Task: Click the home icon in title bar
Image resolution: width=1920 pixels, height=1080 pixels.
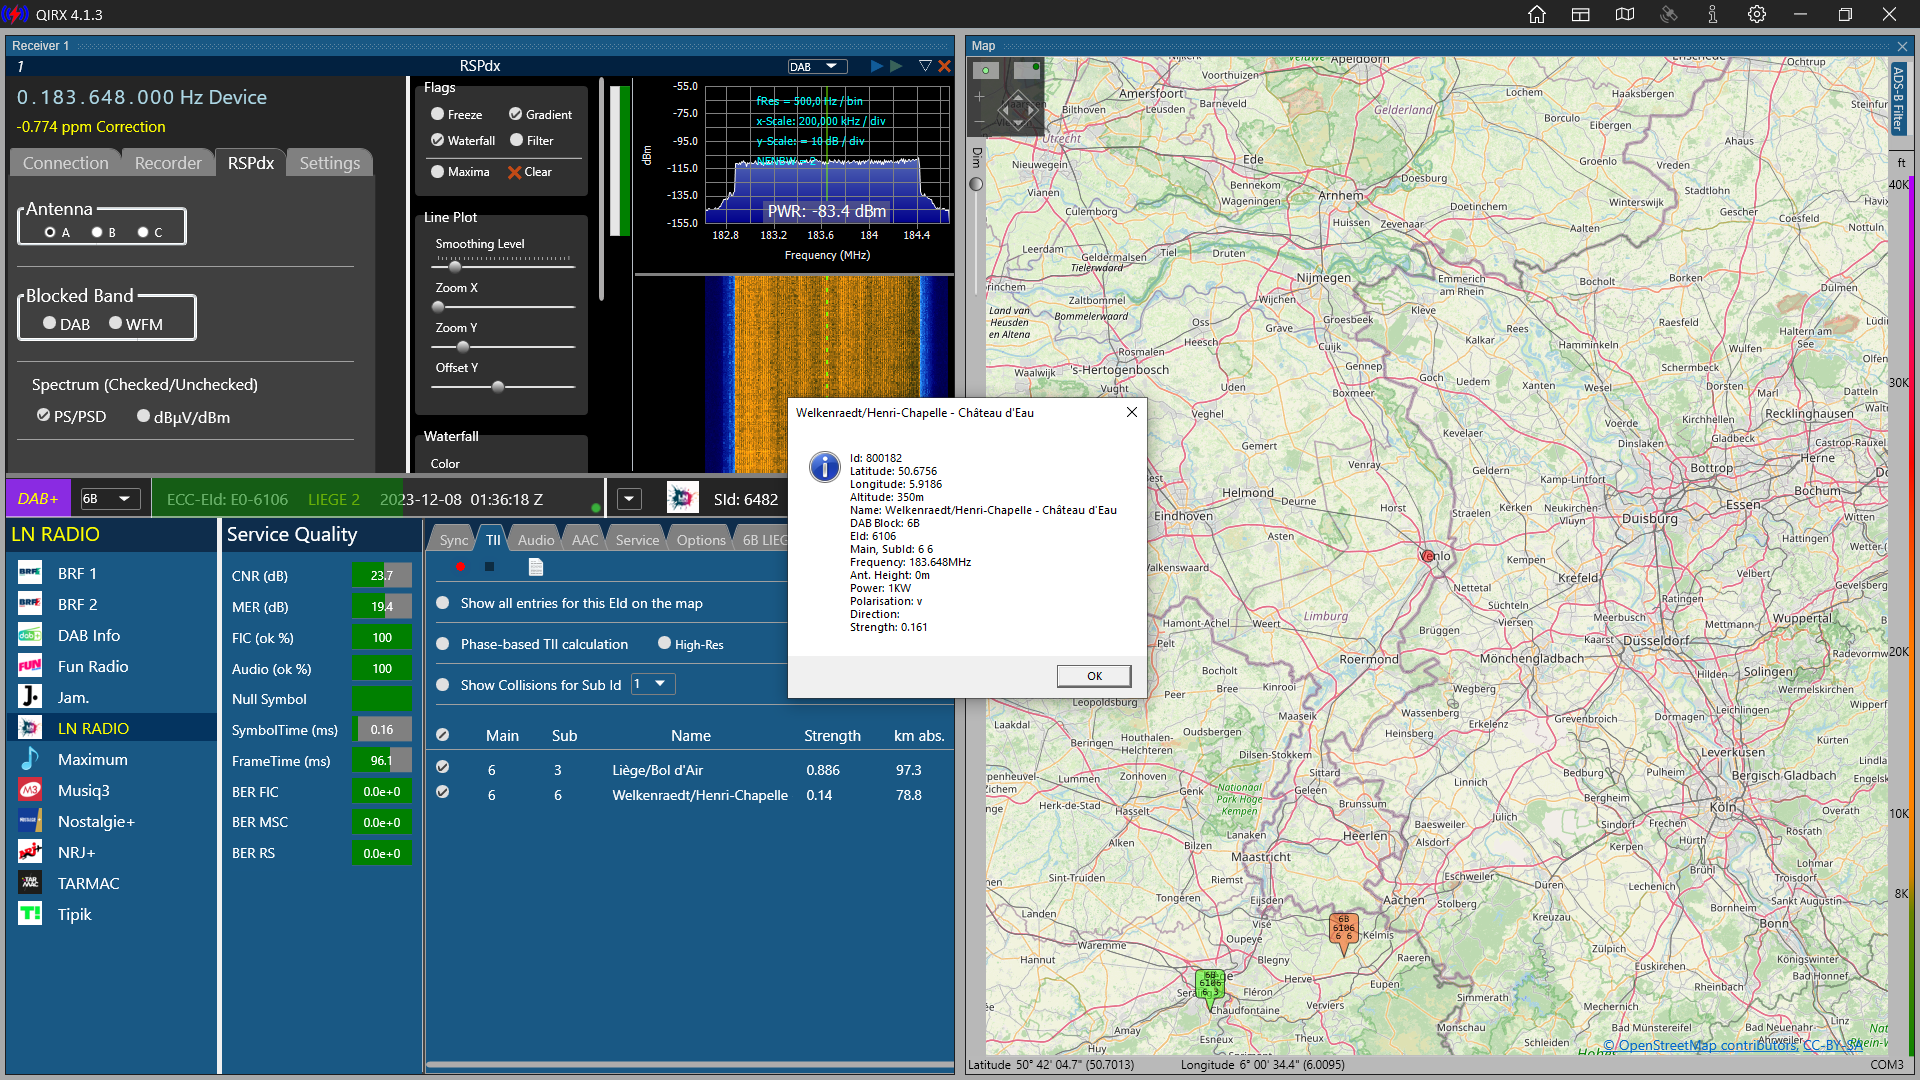Action: click(1537, 14)
